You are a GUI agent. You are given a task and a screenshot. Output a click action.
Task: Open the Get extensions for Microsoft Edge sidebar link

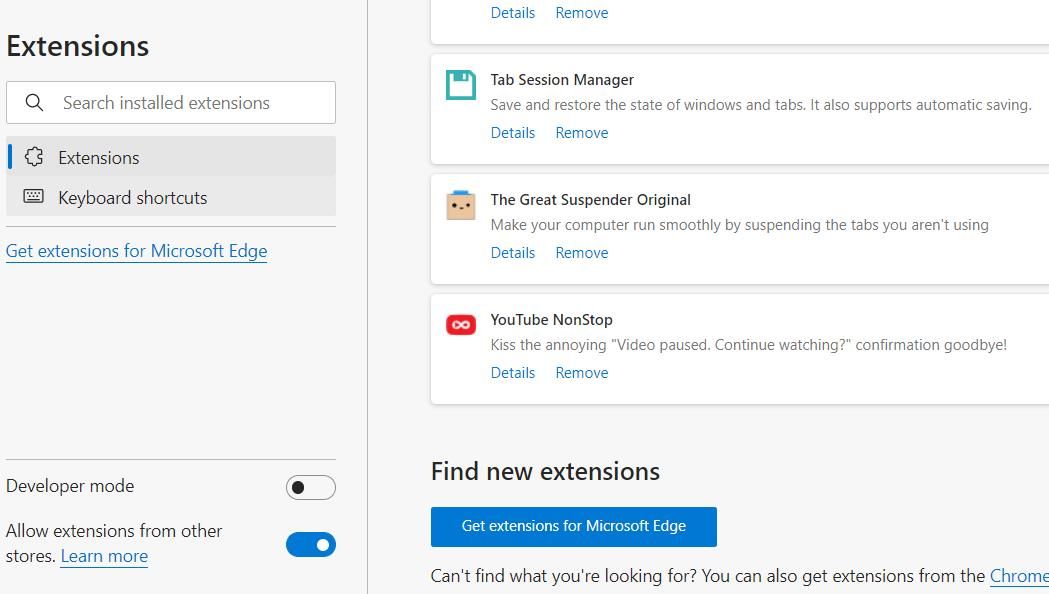coord(136,251)
